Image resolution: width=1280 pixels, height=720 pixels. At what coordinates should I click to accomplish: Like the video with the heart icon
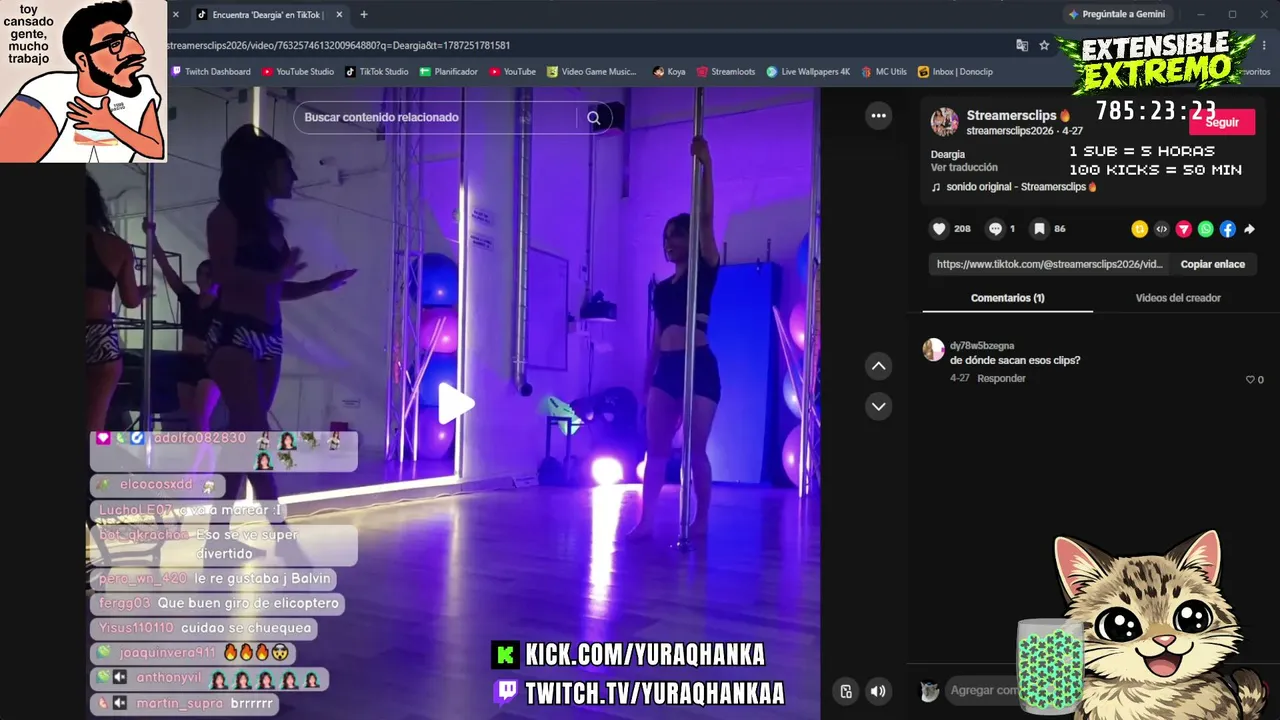click(939, 229)
